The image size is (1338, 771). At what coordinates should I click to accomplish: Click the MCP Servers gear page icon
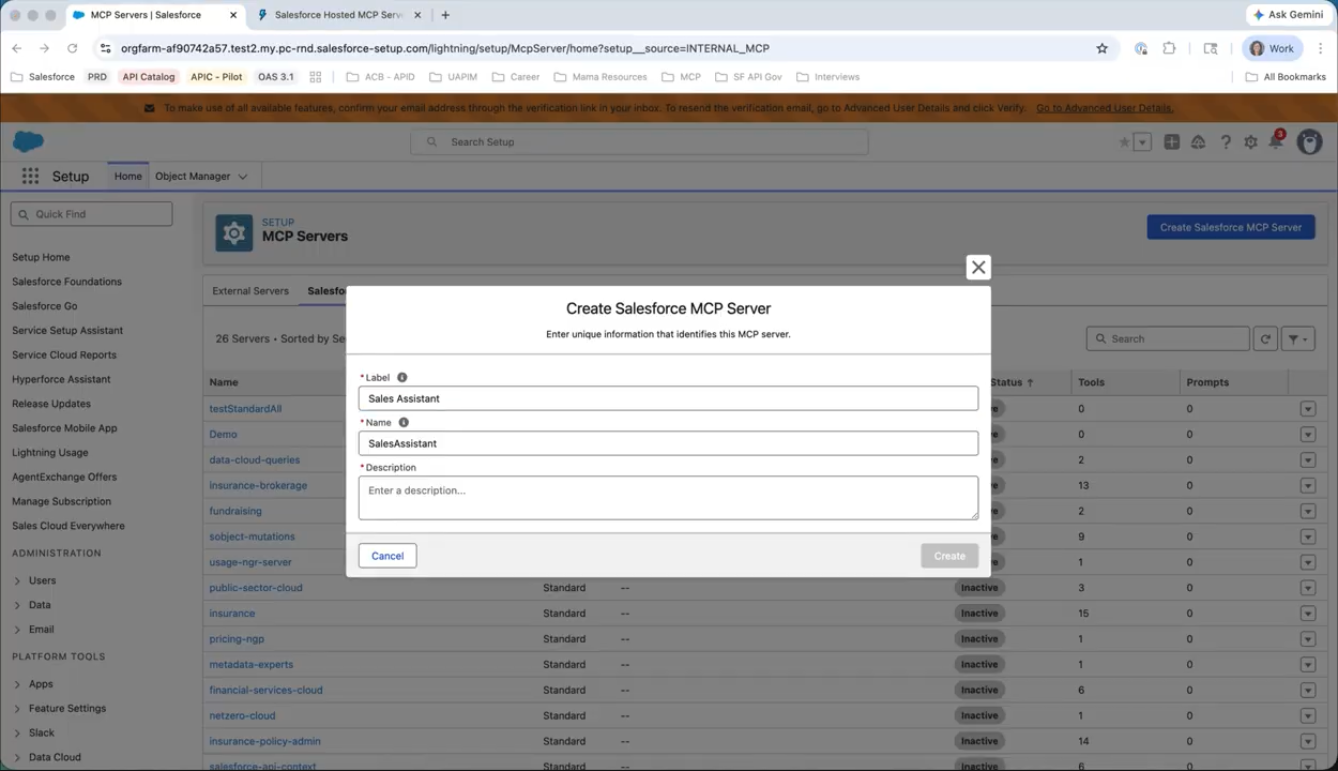tap(234, 233)
